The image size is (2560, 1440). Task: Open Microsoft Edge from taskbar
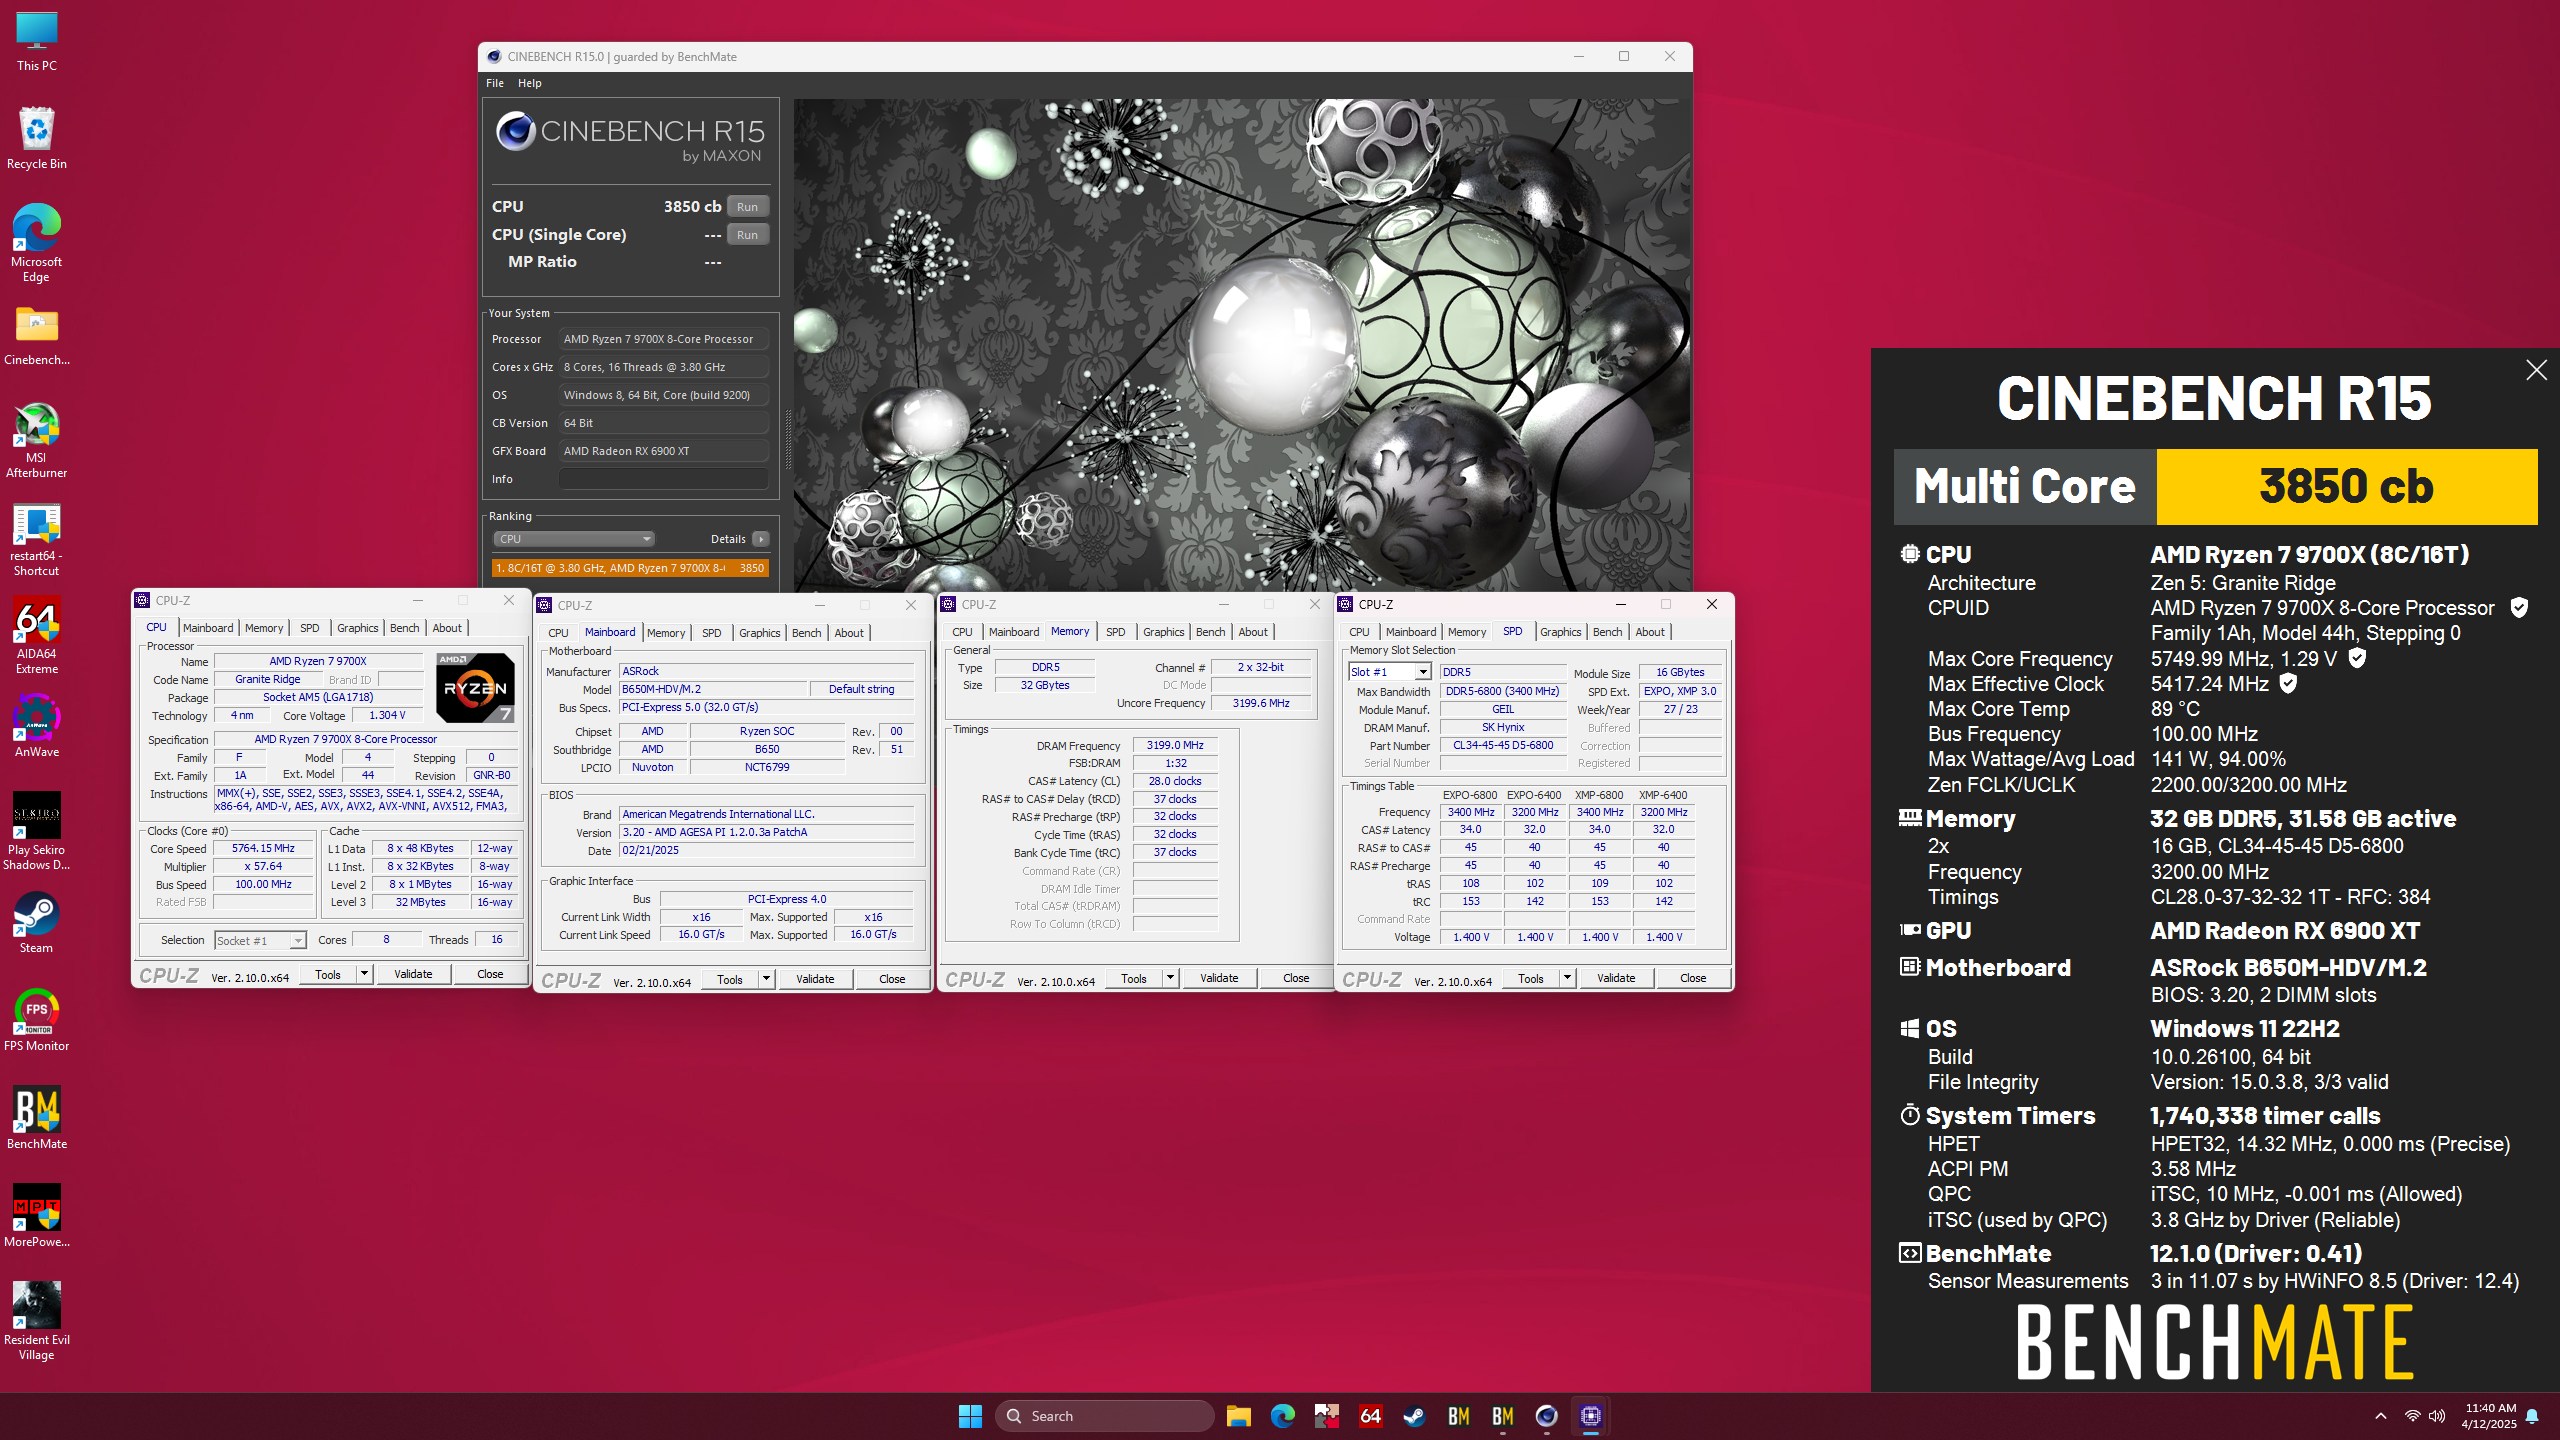pos(1283,1416)
